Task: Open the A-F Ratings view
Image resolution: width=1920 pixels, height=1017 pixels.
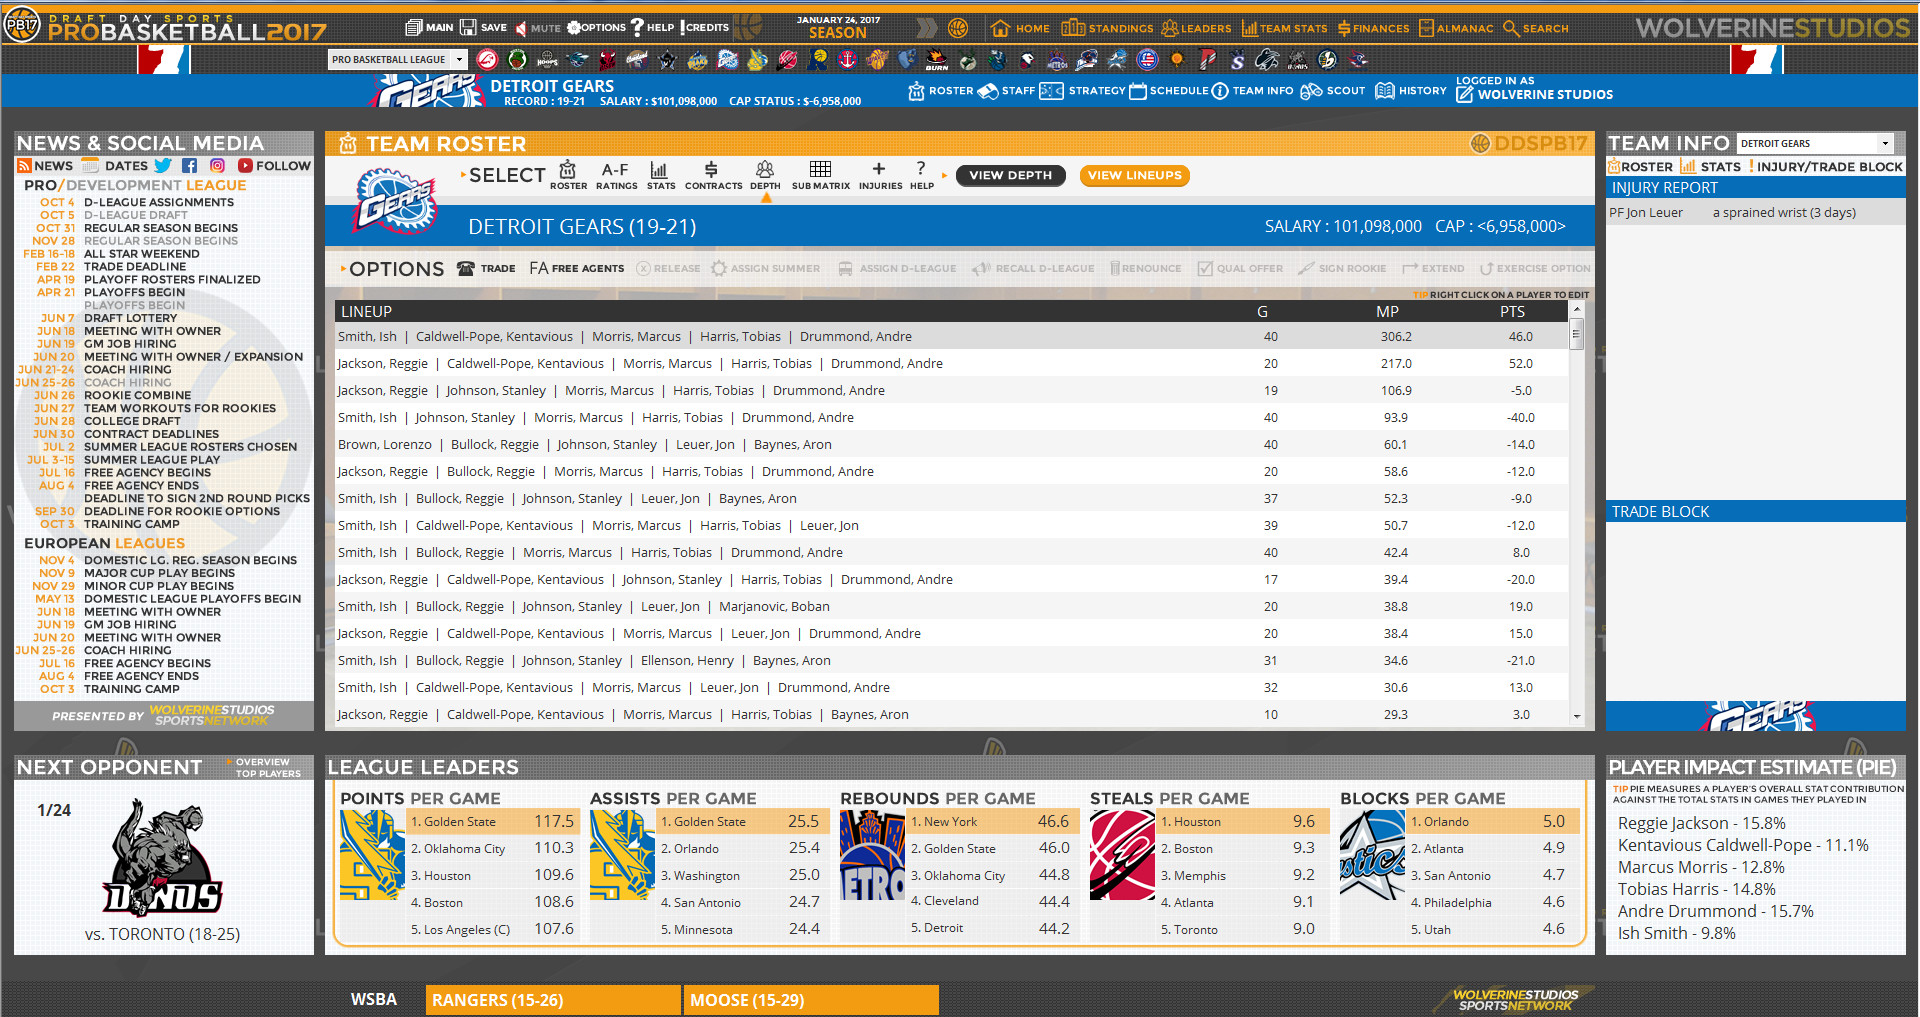Action: click(616, 175)
